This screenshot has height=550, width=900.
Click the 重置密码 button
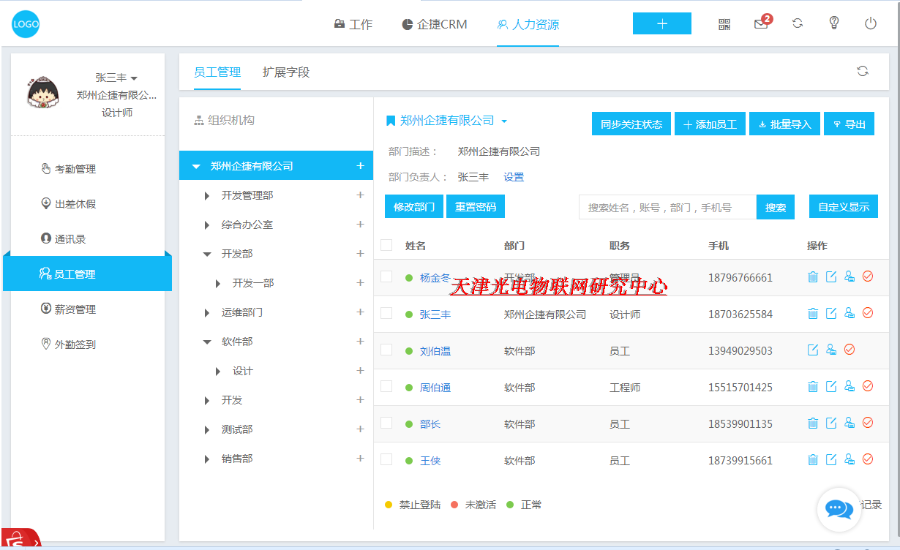[475, 207]
